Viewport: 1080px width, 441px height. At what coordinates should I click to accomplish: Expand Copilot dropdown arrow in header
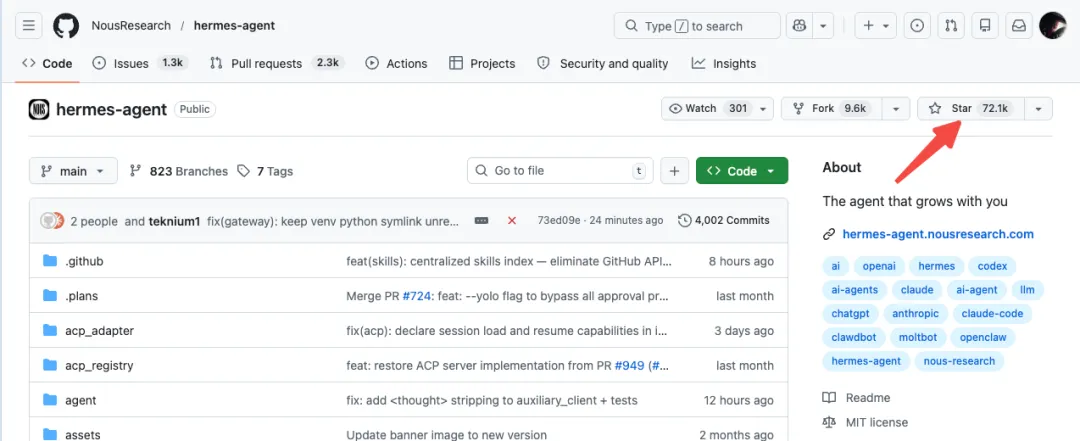tap(823, 26)
